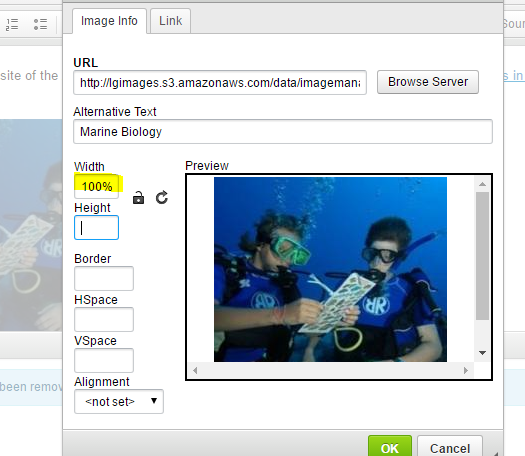
Task: Click preview horizontal scroll left arrow
Action: [x=195, y=370]
